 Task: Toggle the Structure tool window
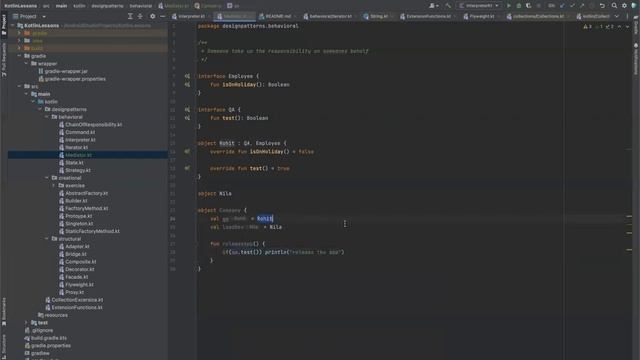(x=4, y=346)
